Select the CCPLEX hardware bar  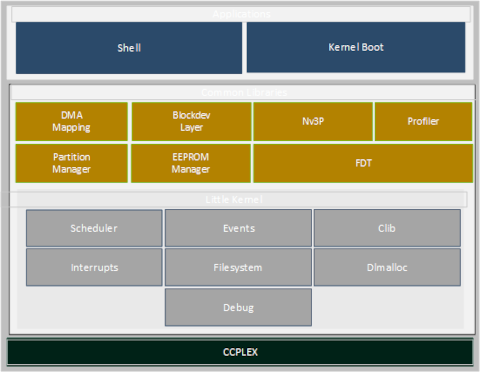pos(240,352)
